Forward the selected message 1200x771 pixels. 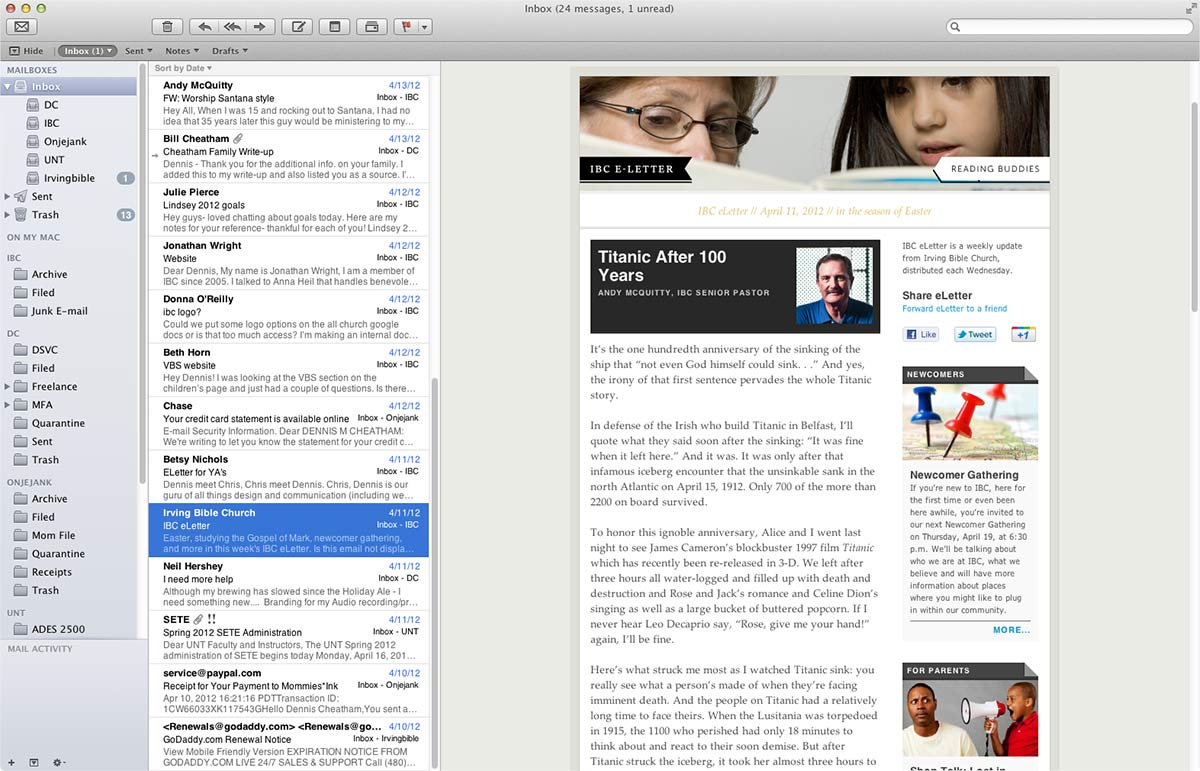point(260,27)
